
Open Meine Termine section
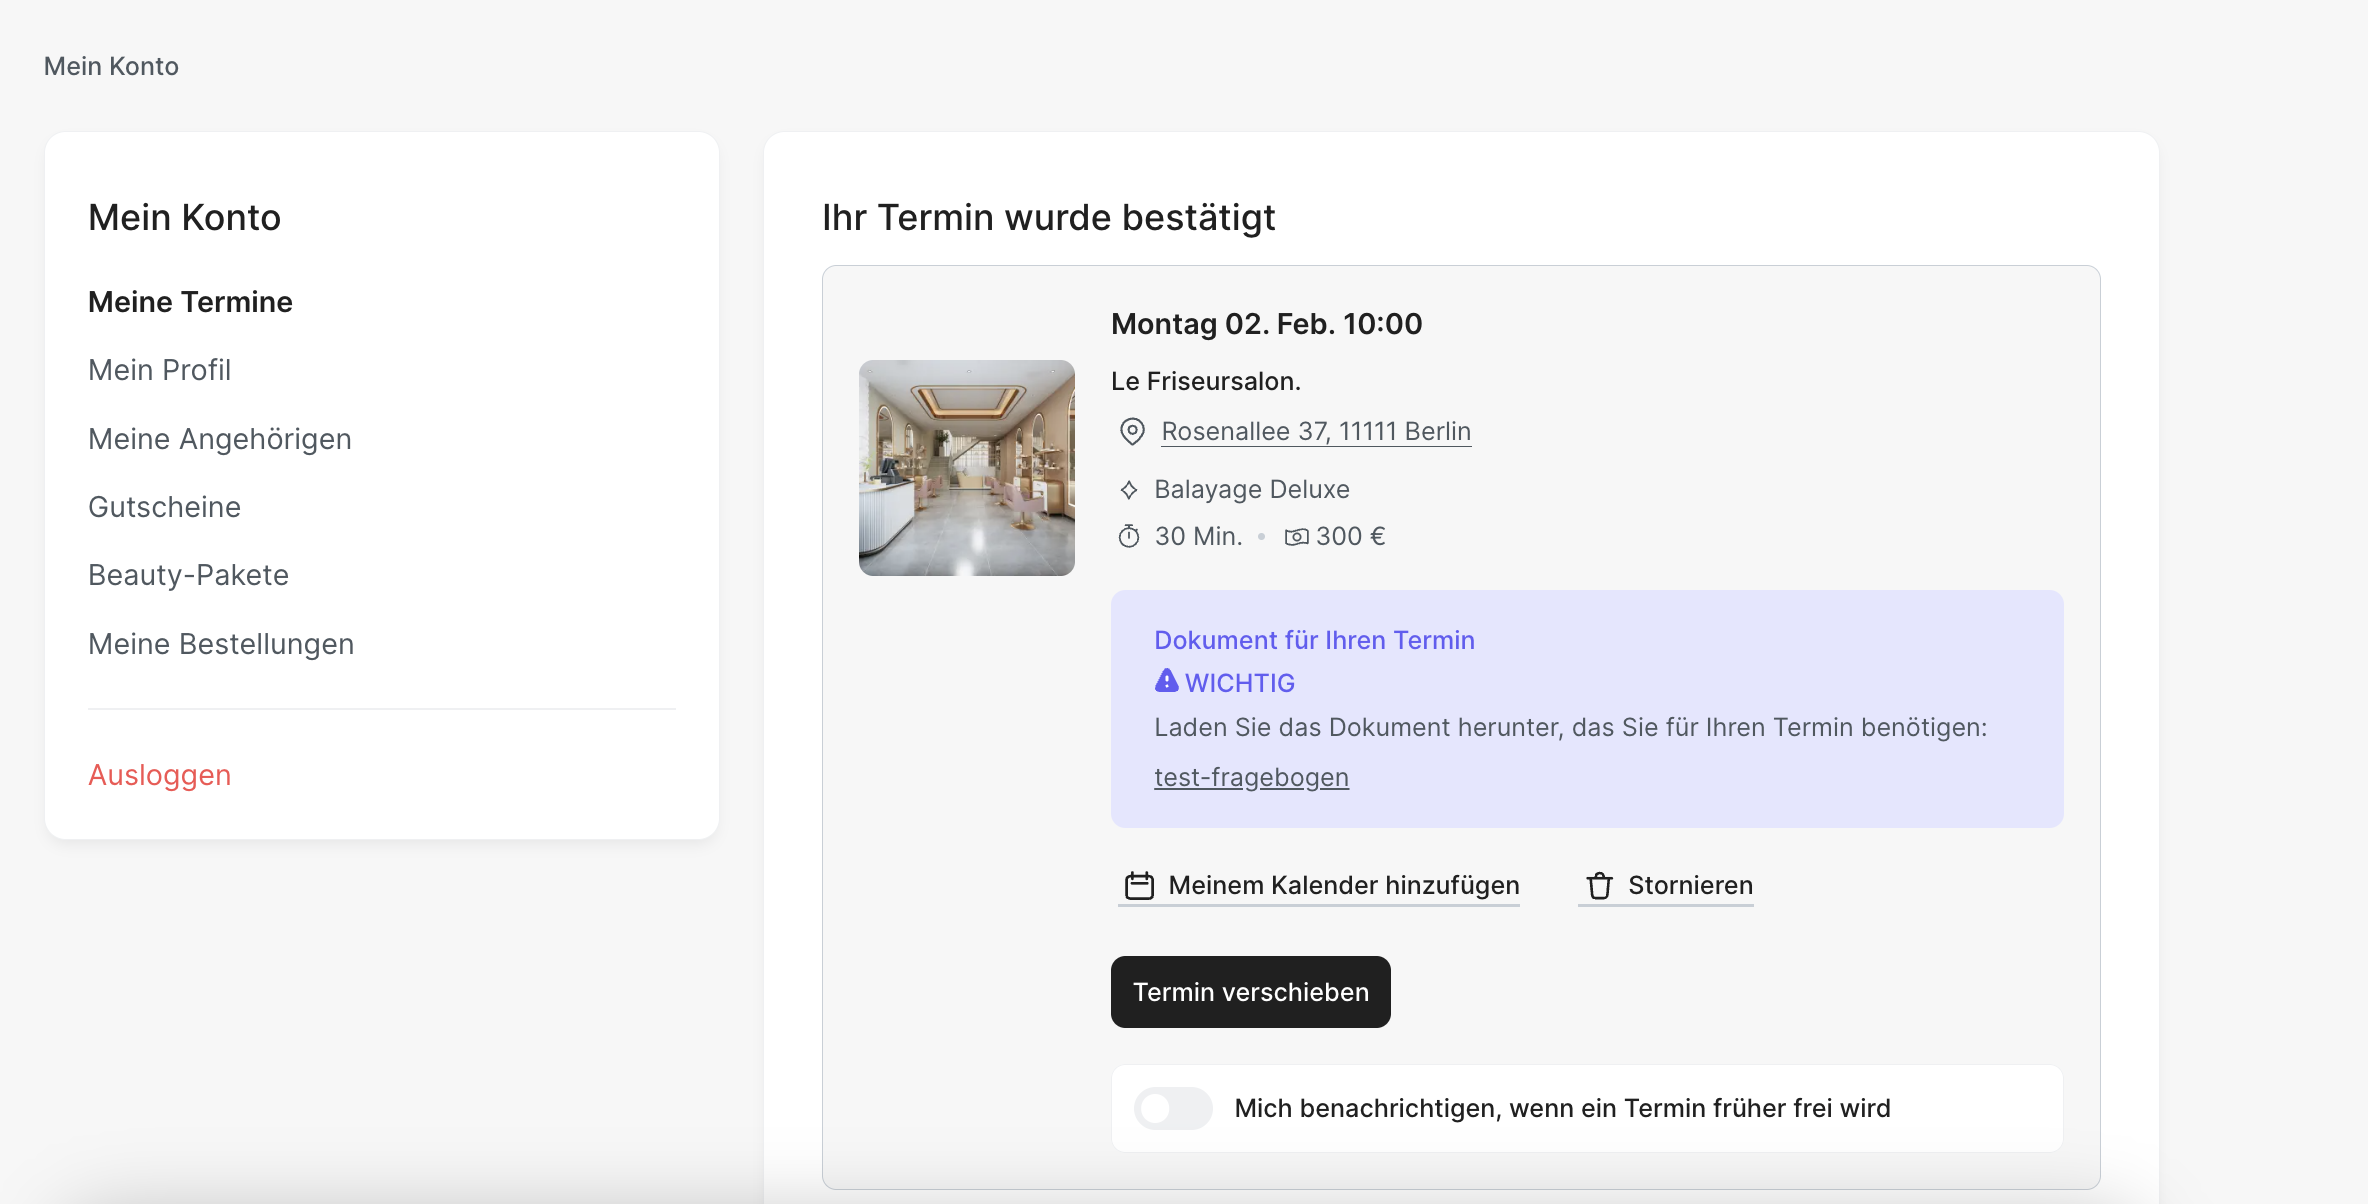(190, 302)
